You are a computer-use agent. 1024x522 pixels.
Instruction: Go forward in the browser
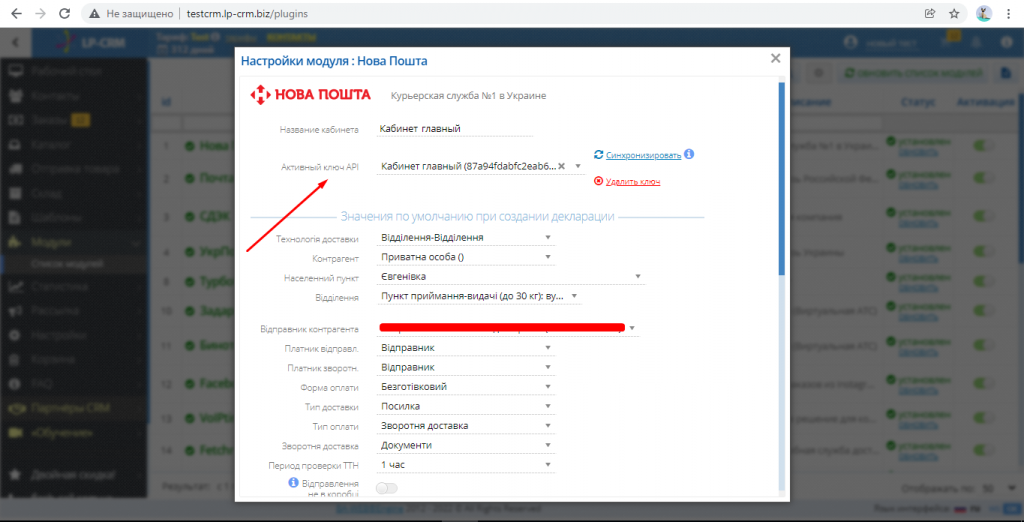point(40,13)
